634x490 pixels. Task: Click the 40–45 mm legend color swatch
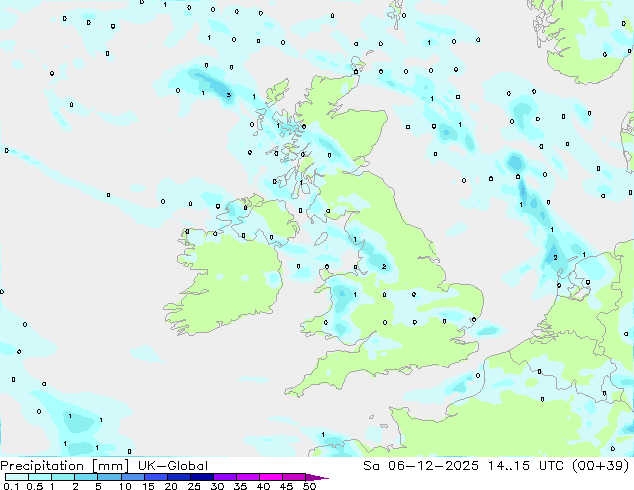coord(271,477)
